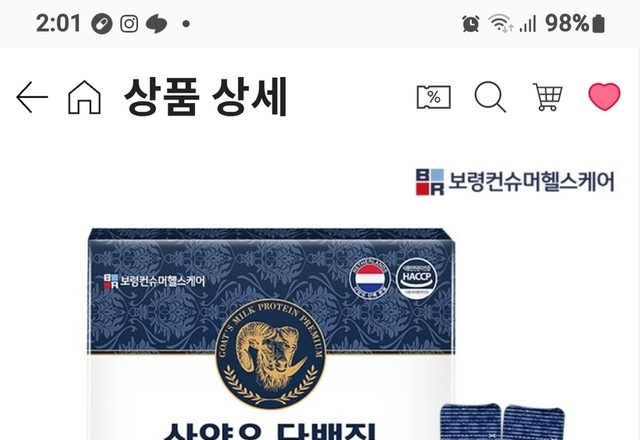Image resolution: width=640 pixels, height=440 pixels.
Task: Toggle the pink heart wishlist icon
Action: pyautogui.click(x=604, y=97)
